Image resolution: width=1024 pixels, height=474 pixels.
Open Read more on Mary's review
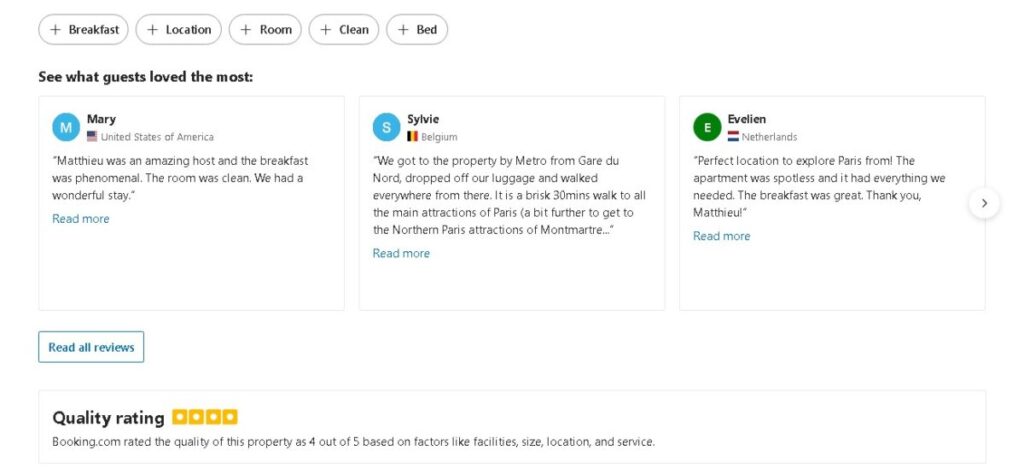[81, 219]
